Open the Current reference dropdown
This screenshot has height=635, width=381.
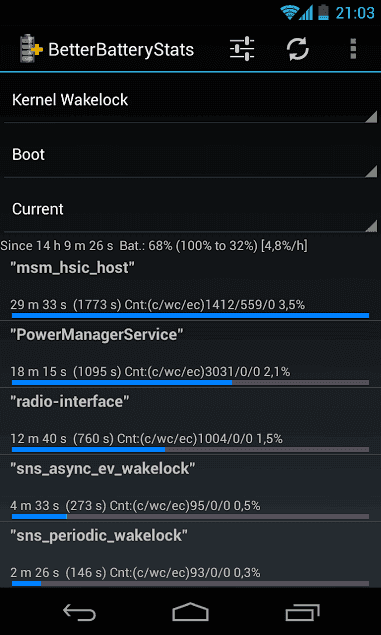pos(190,209)
